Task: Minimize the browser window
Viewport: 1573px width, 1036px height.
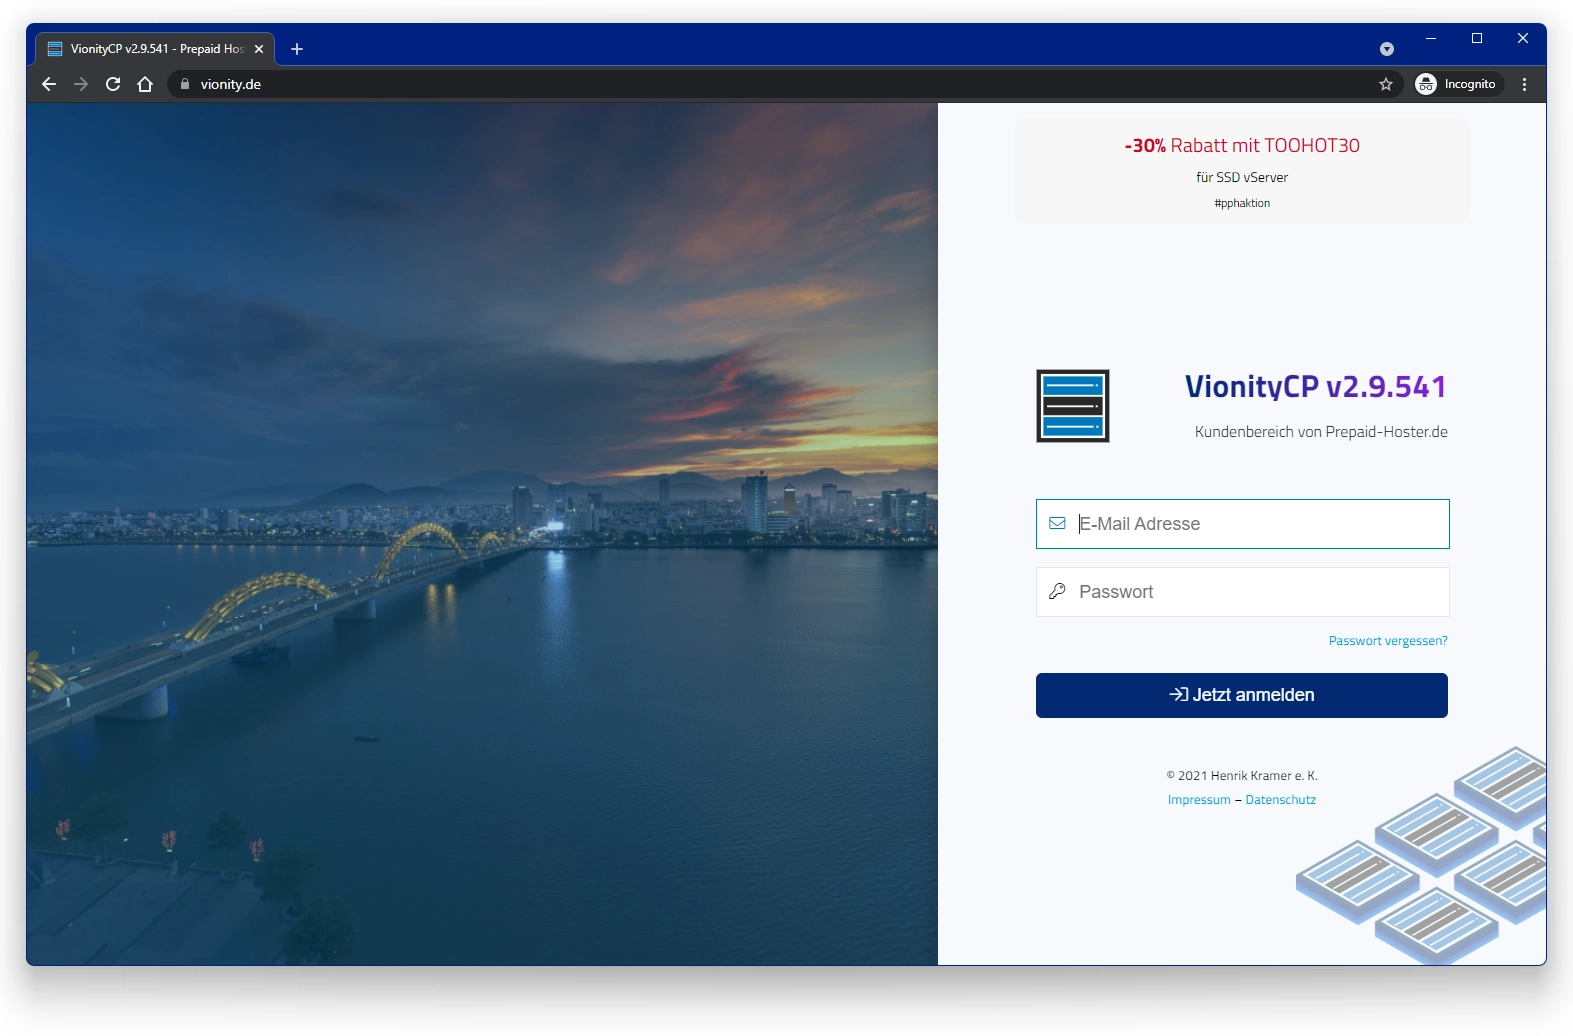Action: point(1431,38)
